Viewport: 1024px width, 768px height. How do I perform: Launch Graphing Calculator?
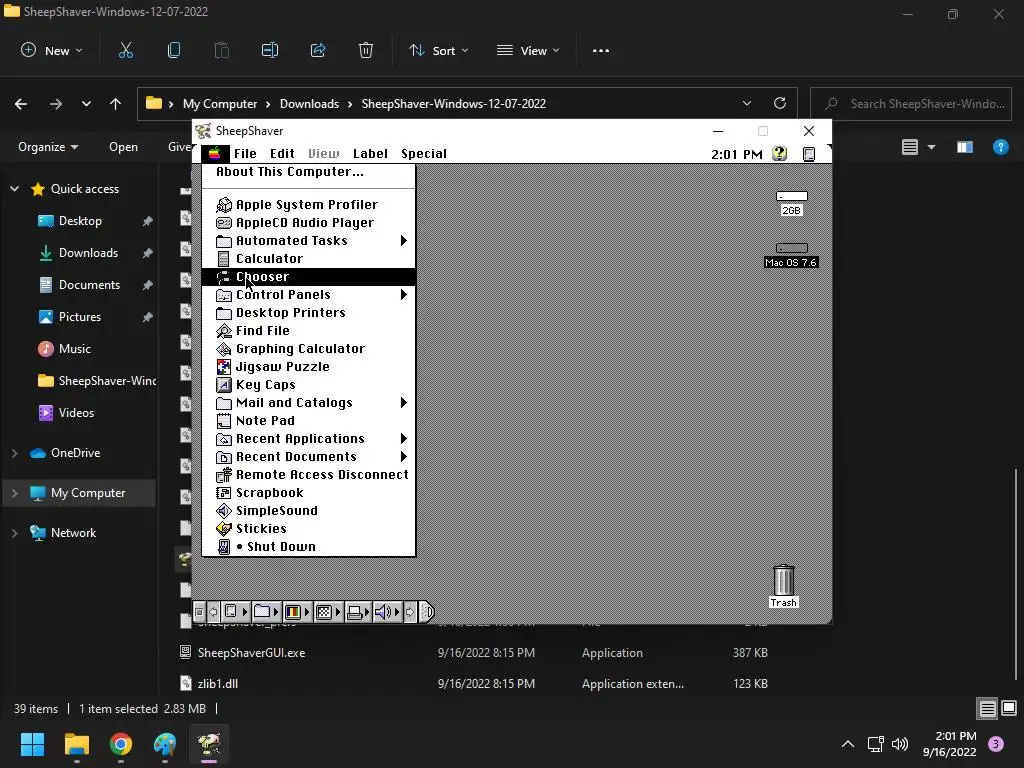tap(308, 349)
